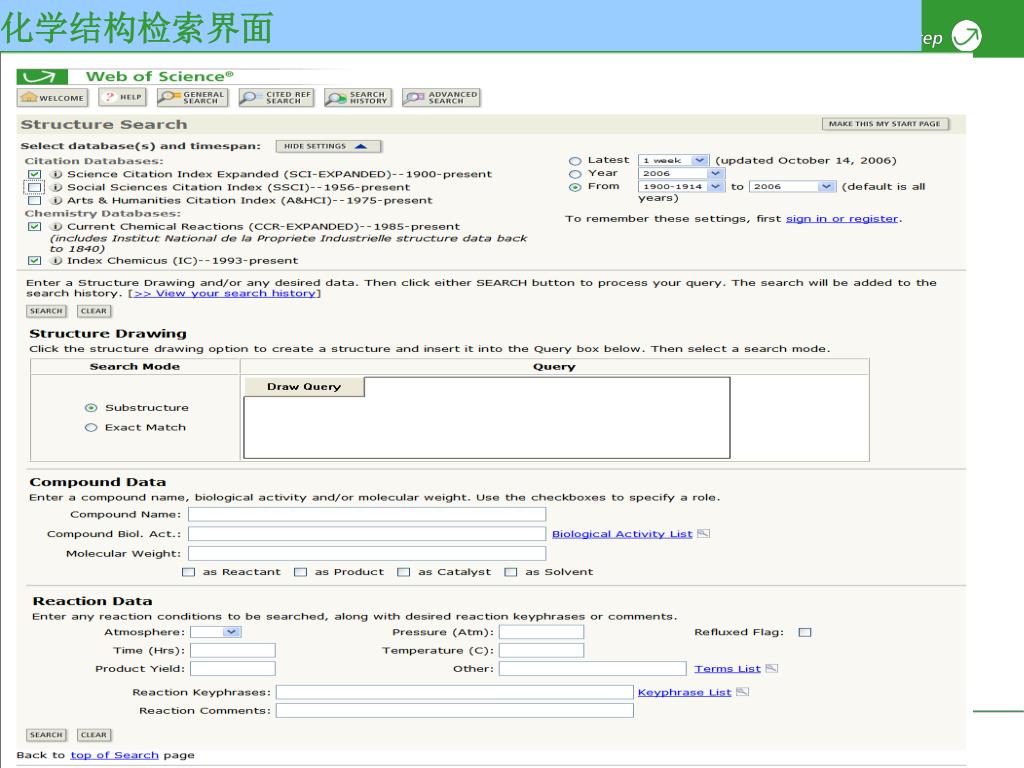Check the as Reactant role box
Screen dimensions: 1024x768
pos(189,572)
